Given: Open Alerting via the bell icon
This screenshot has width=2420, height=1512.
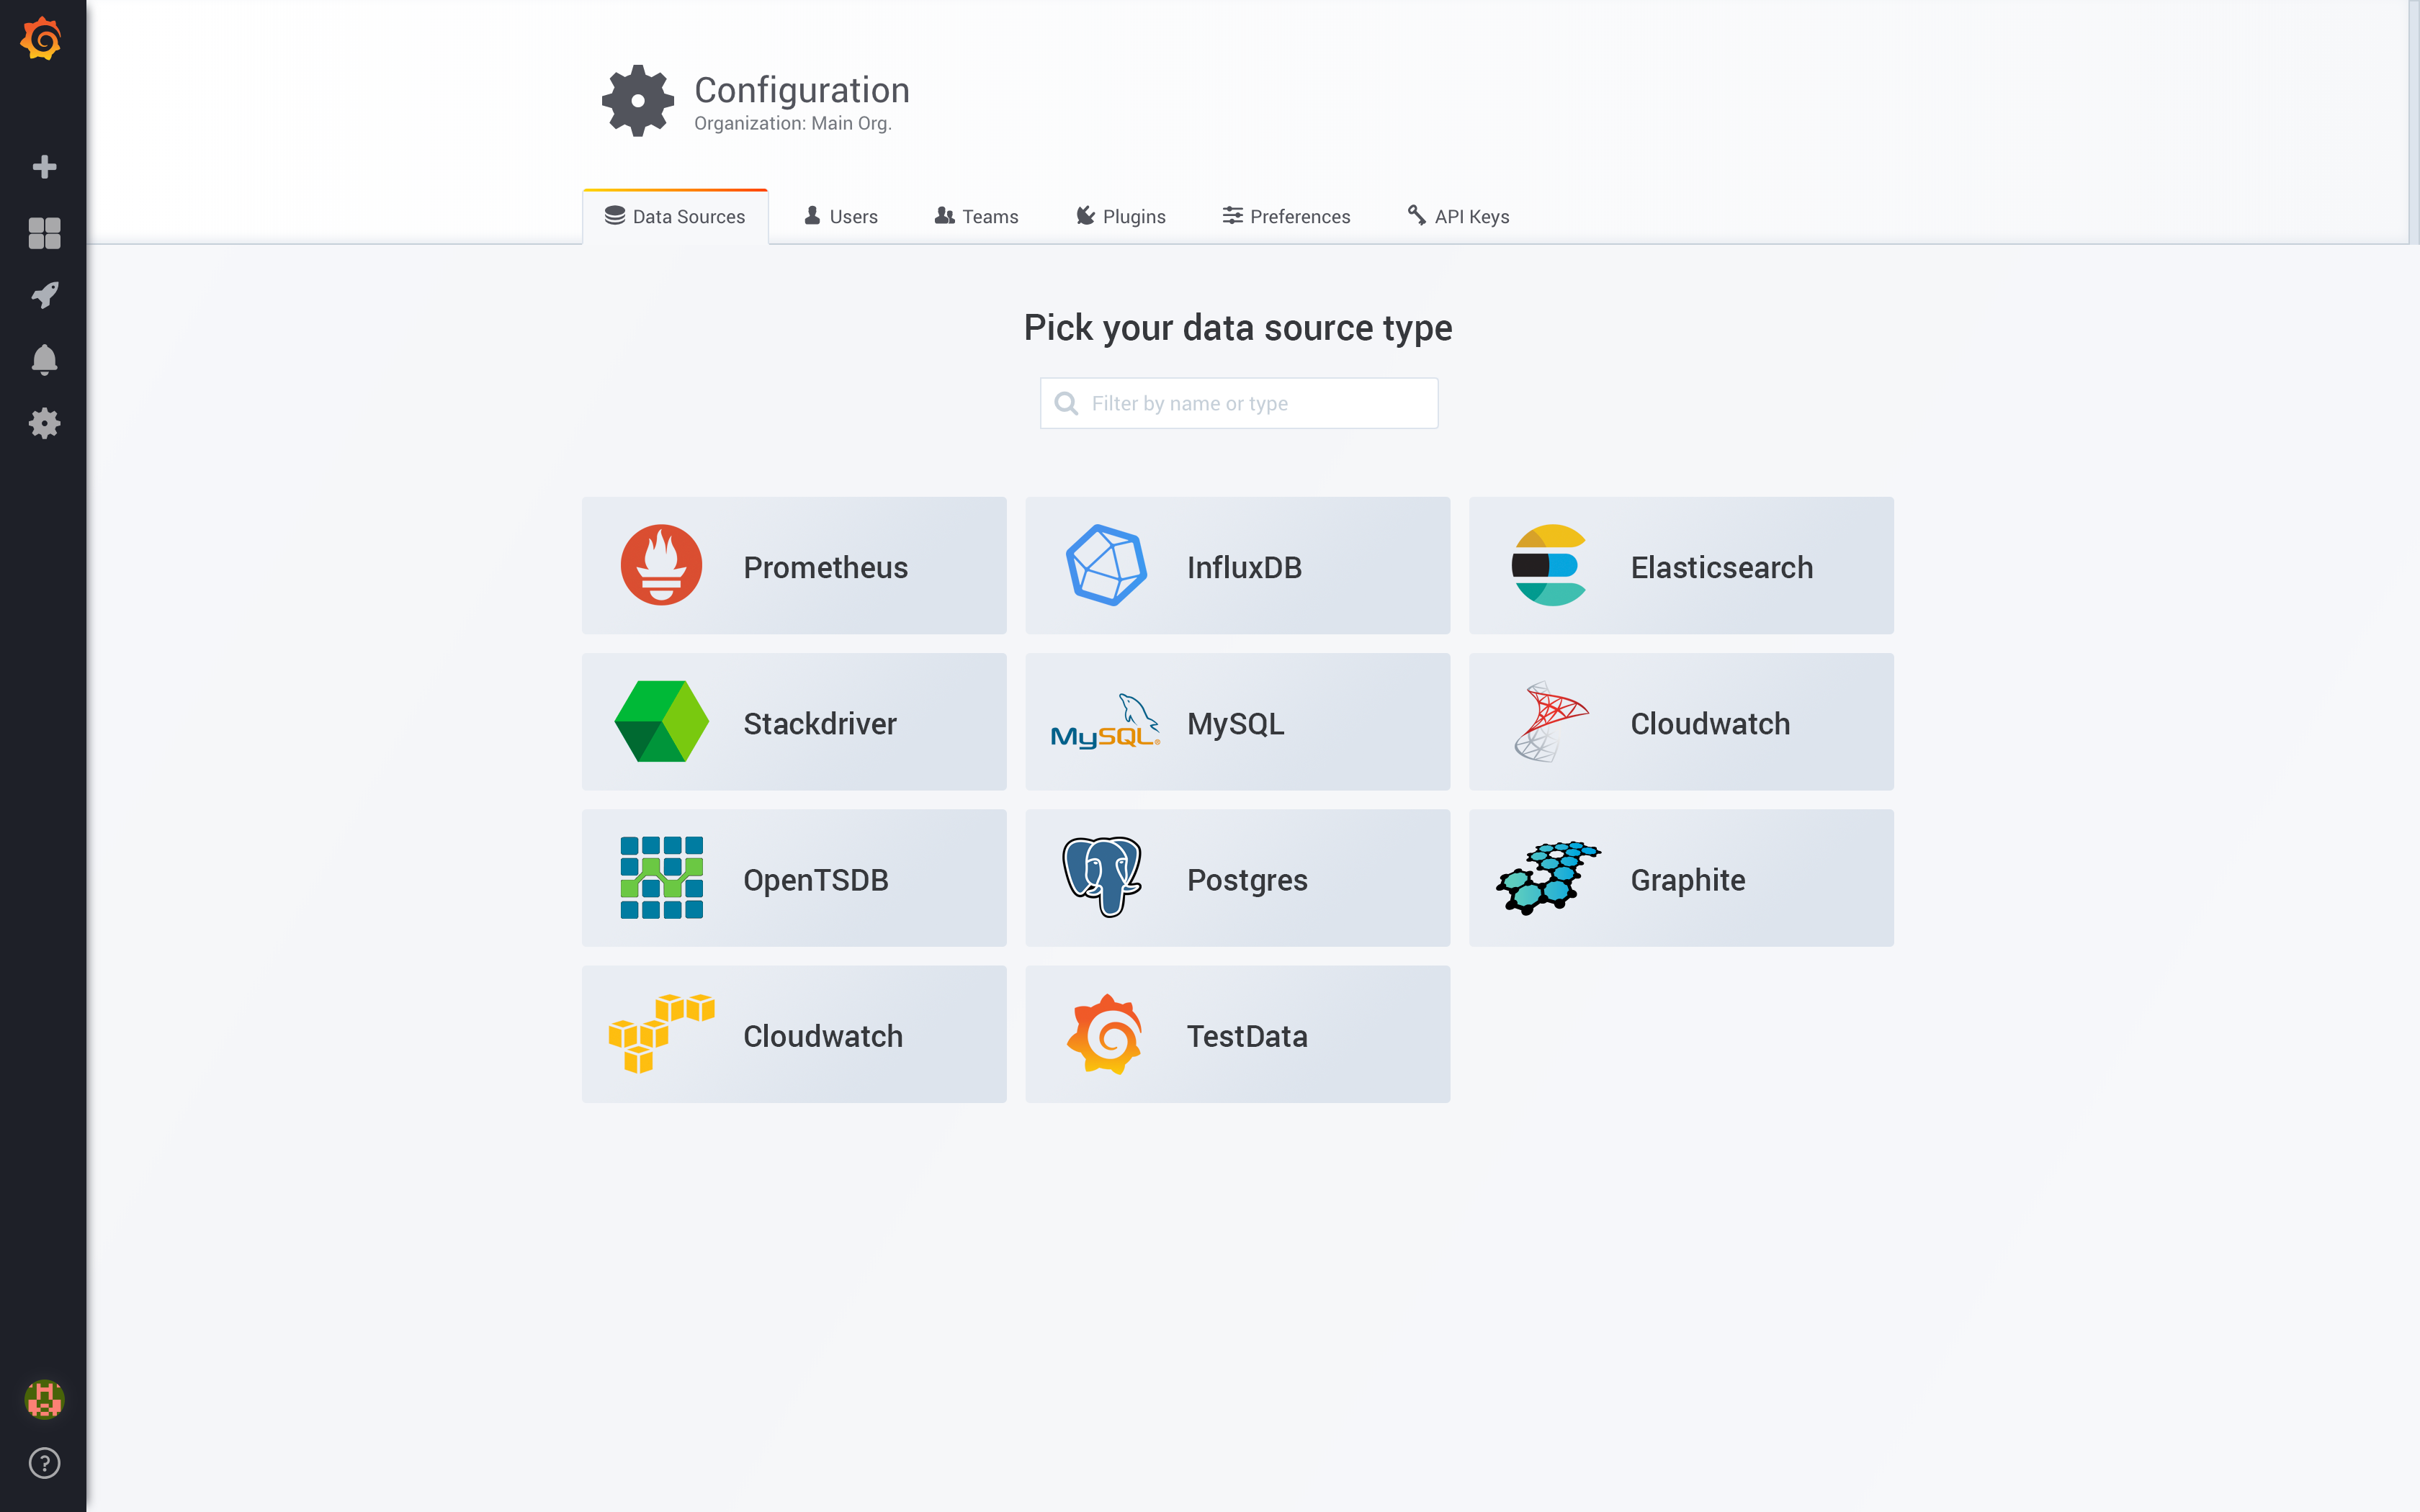Looking at the screenshot, I should [44, 359].
